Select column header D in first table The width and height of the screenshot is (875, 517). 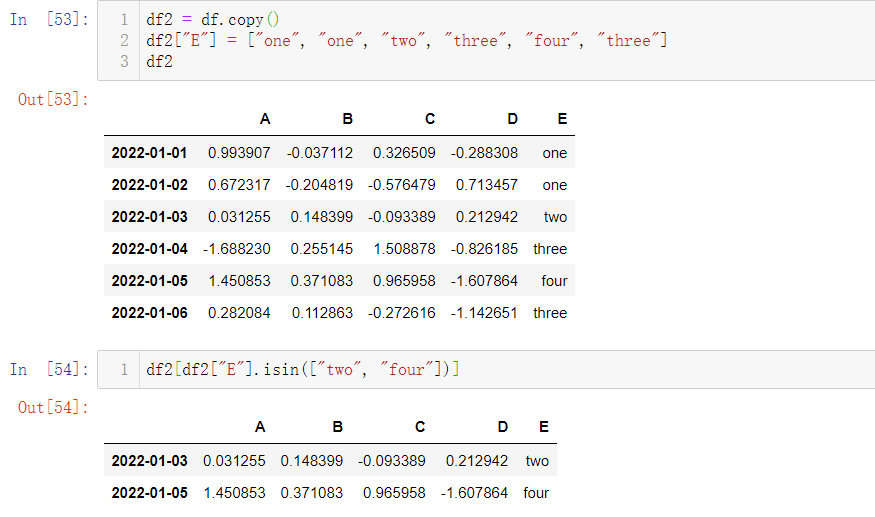pos(512,119)
